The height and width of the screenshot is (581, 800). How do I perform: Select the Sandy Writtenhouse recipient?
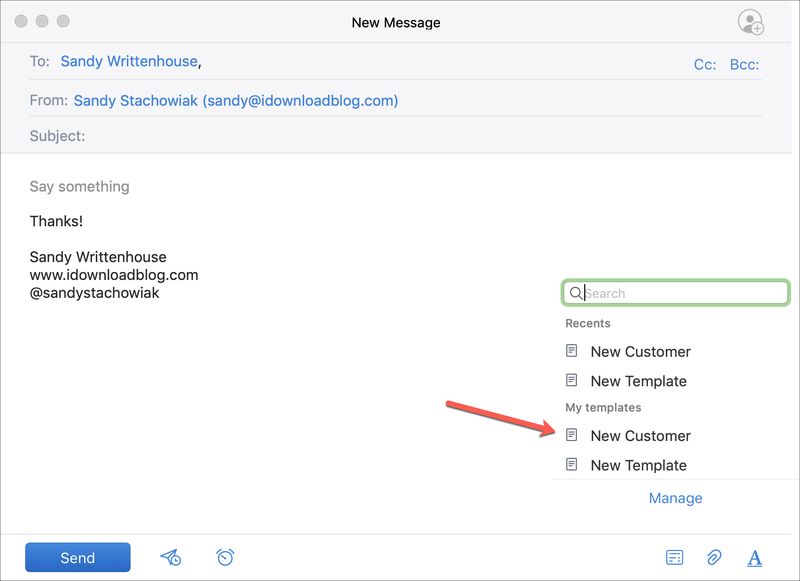[129, 61]
